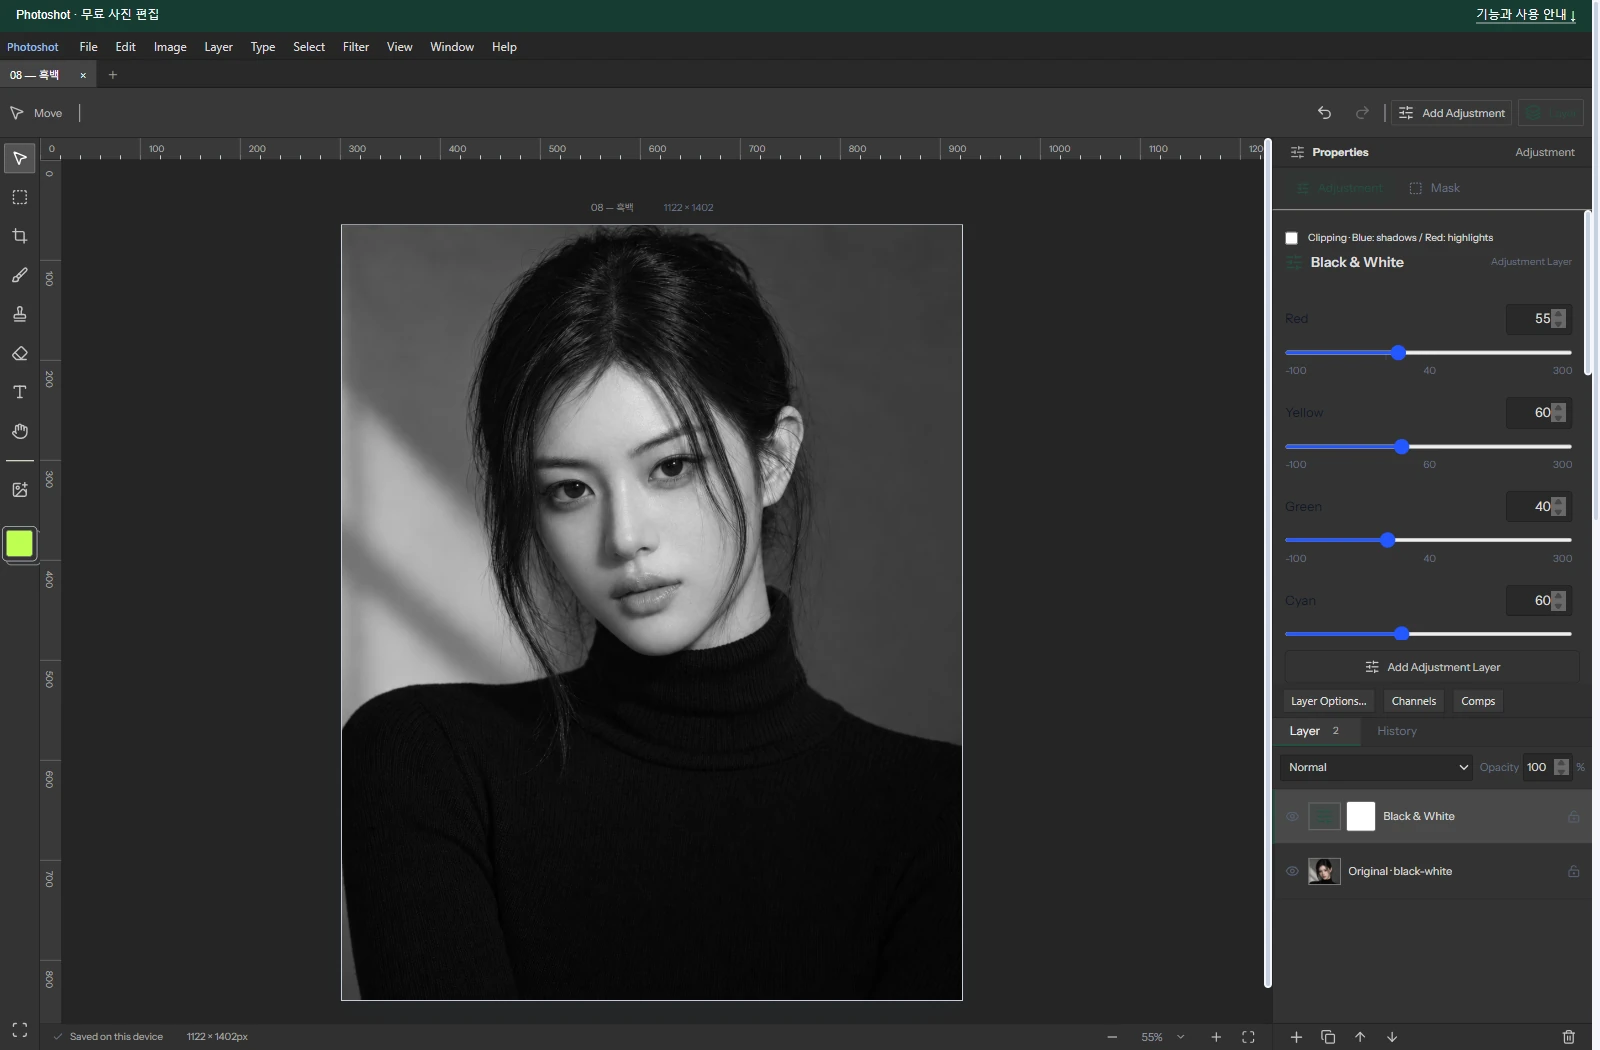Switch to the History tab
The image size is (1600, 1050).
pyautogui.click(x=1397, y=732)
